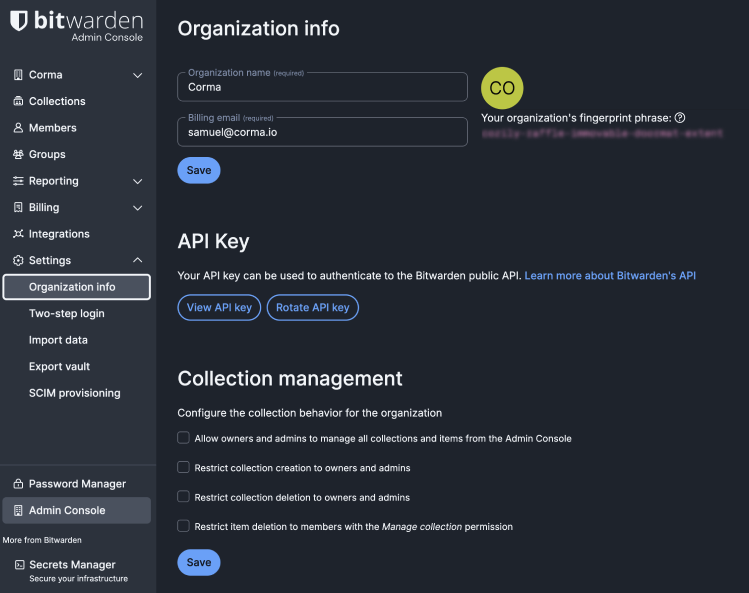Viewport: 749px width, 593px height.
Task: Click the View API key button
Action: coord(219,308)
